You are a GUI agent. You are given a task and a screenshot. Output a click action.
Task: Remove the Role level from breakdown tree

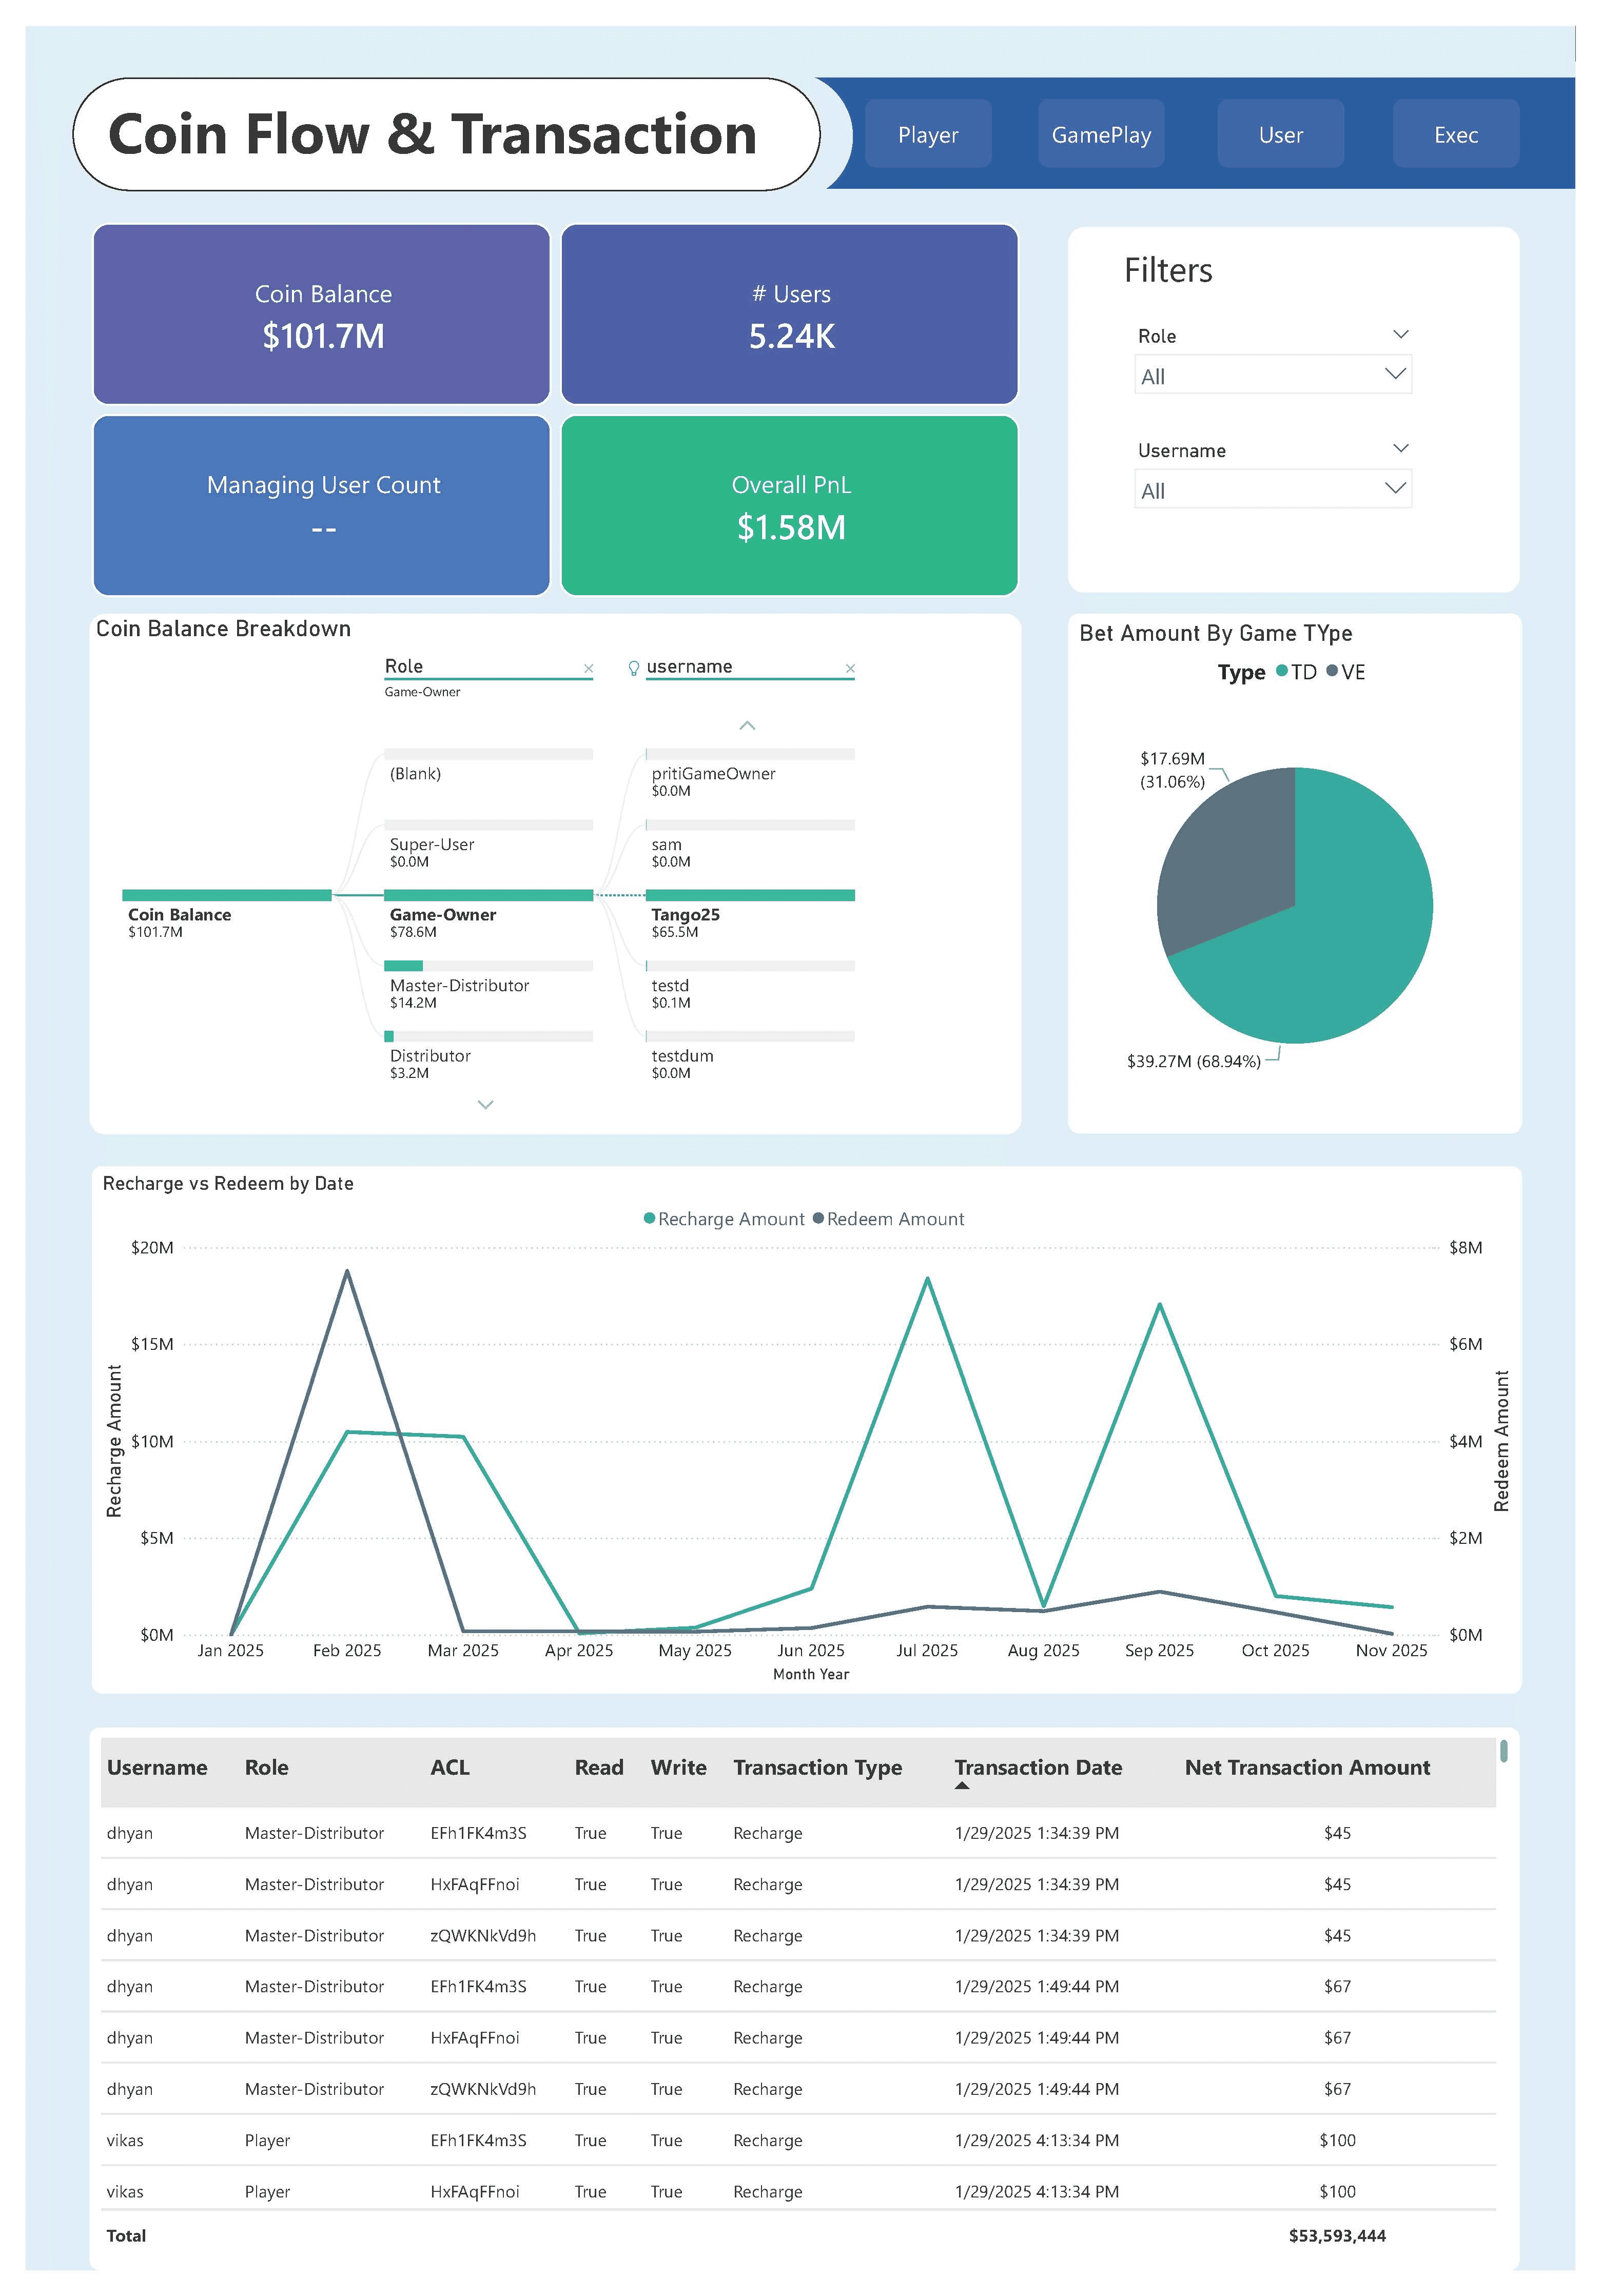(x=588, y=669)
